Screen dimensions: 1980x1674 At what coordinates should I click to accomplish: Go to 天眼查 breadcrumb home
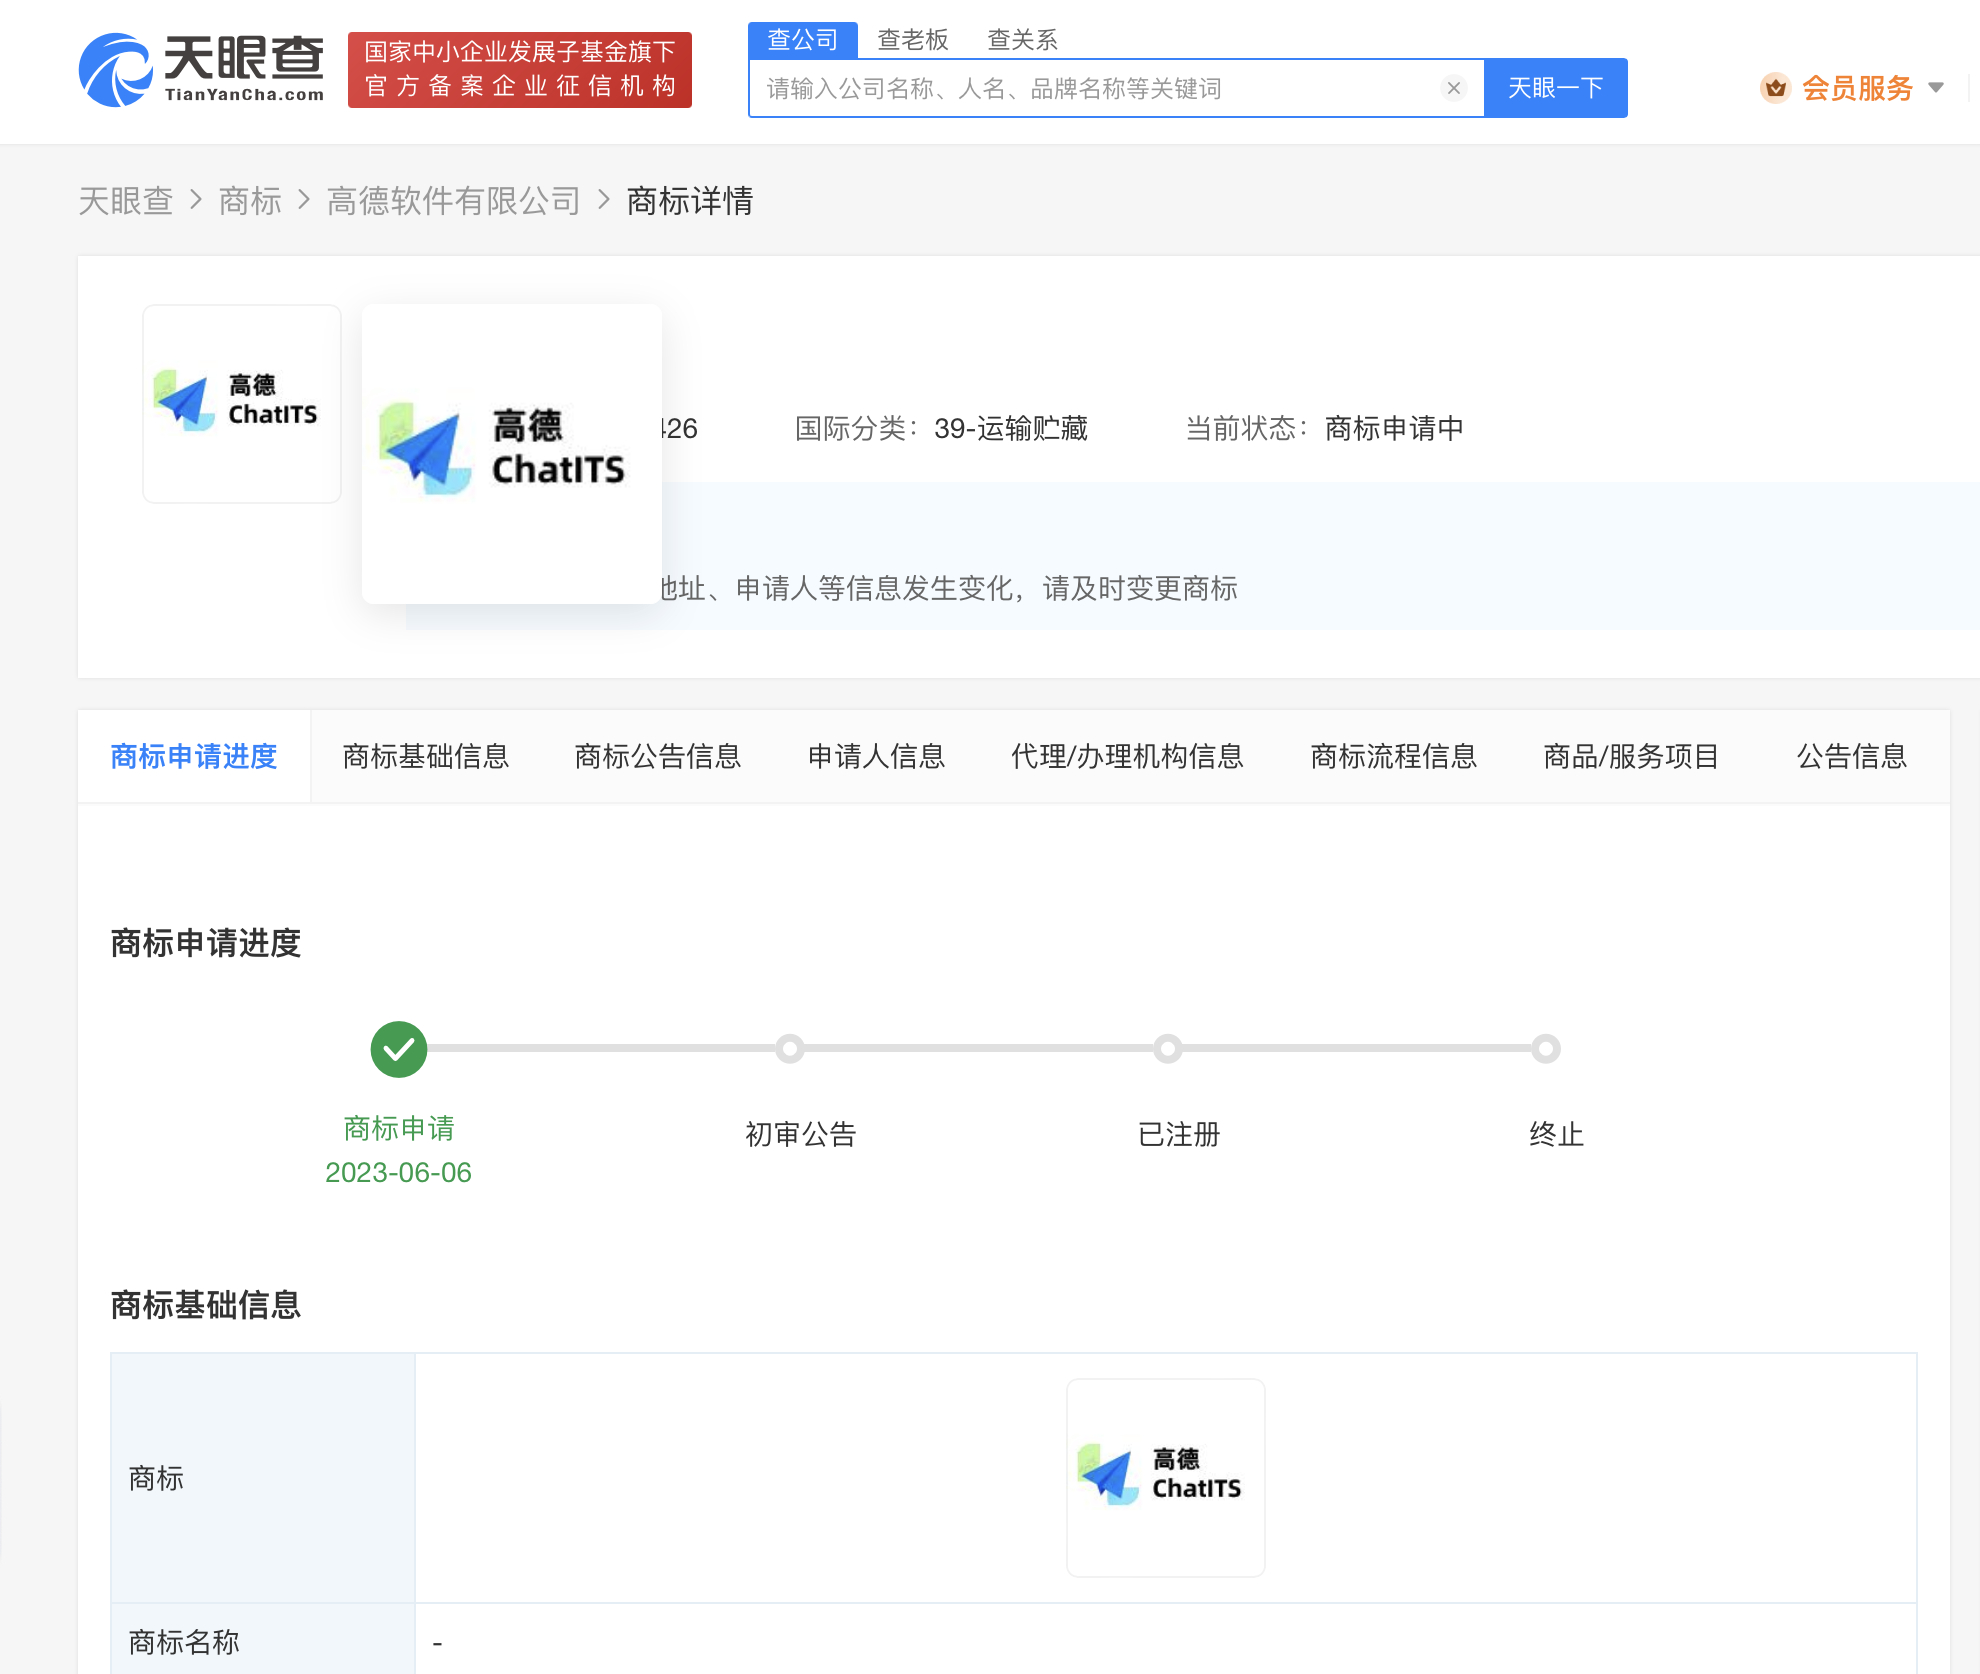point(126,201)
